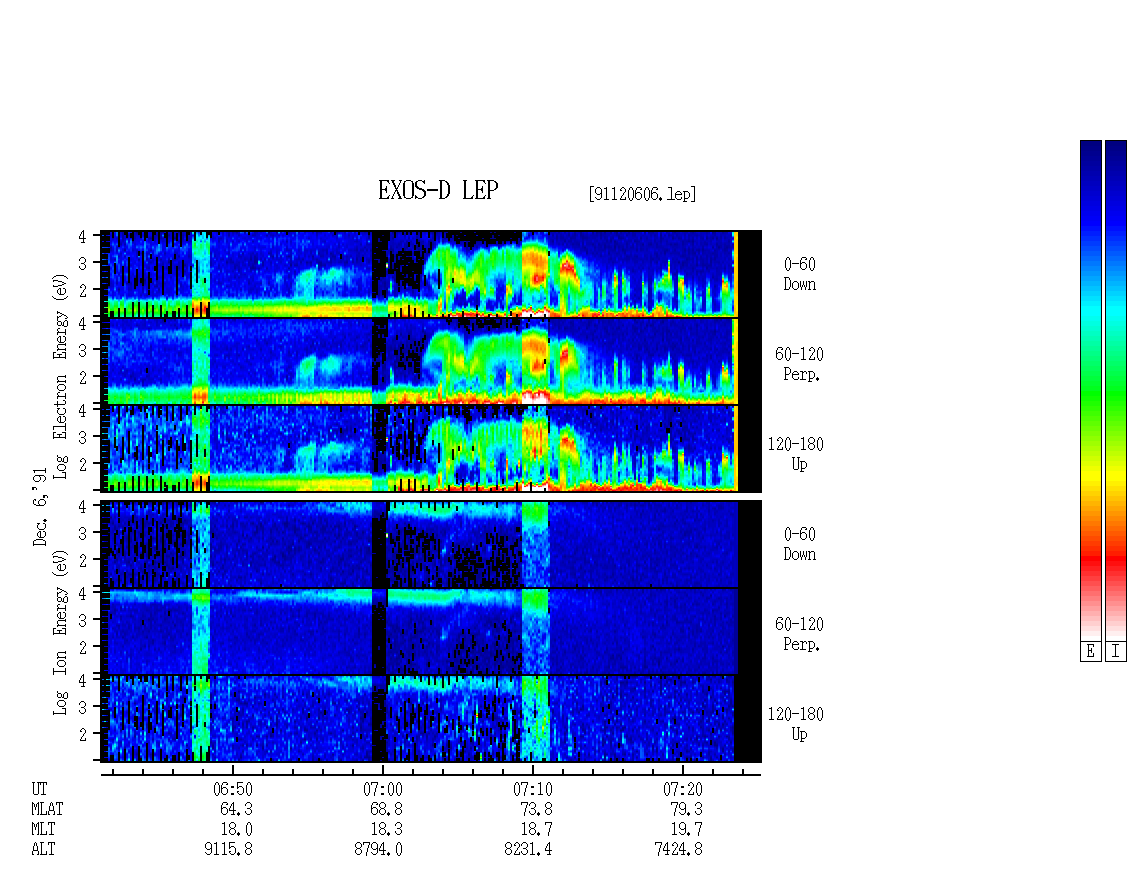Click the 07:20 UT time label
This screenshot has width=1130, height=875.
click(682, 789)
